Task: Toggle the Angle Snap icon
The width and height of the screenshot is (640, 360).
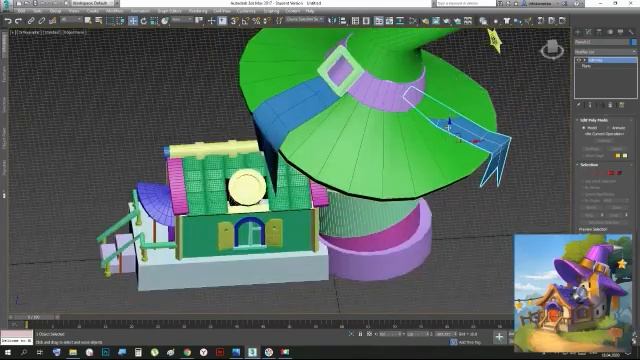Action: (x=245, y=20)
